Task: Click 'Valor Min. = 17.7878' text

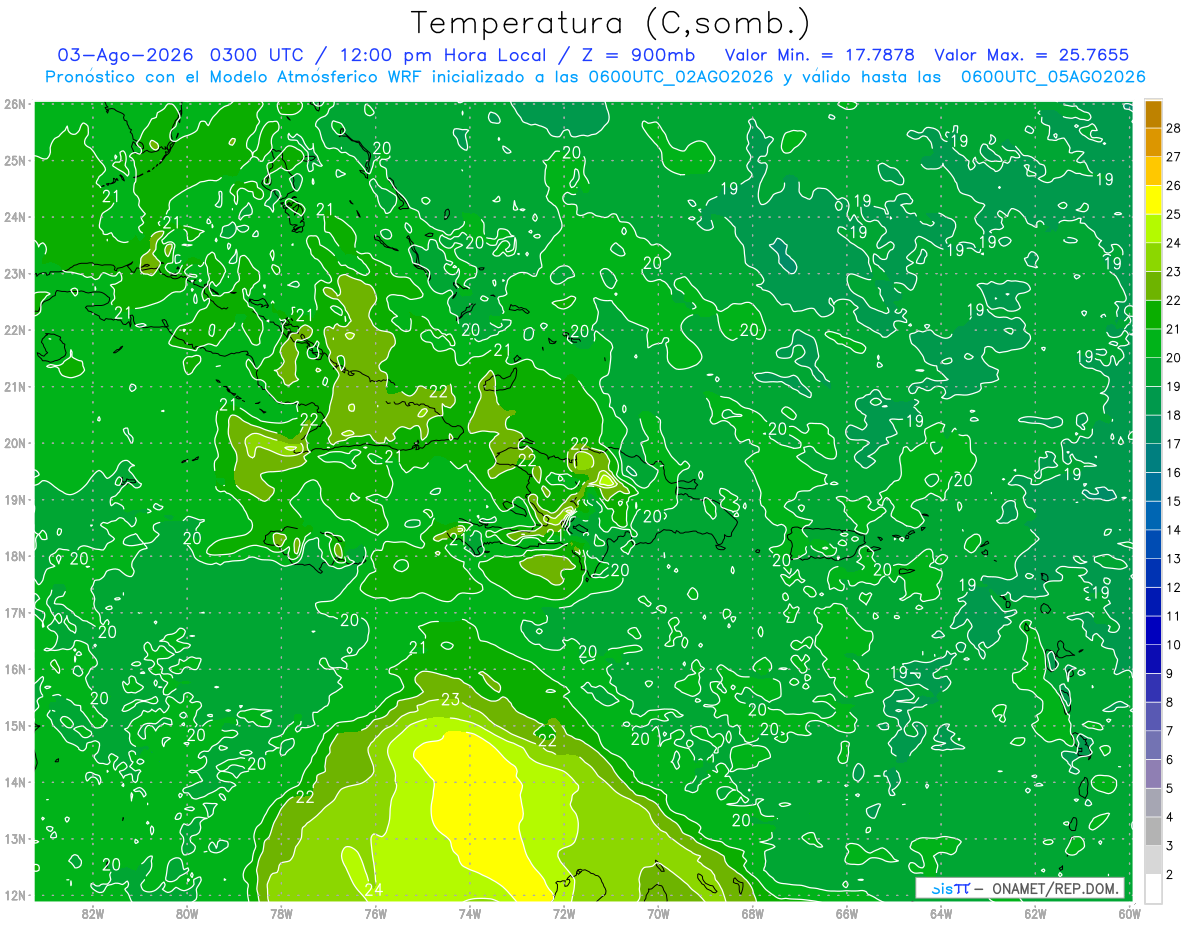Action: [x=819, y=55]
